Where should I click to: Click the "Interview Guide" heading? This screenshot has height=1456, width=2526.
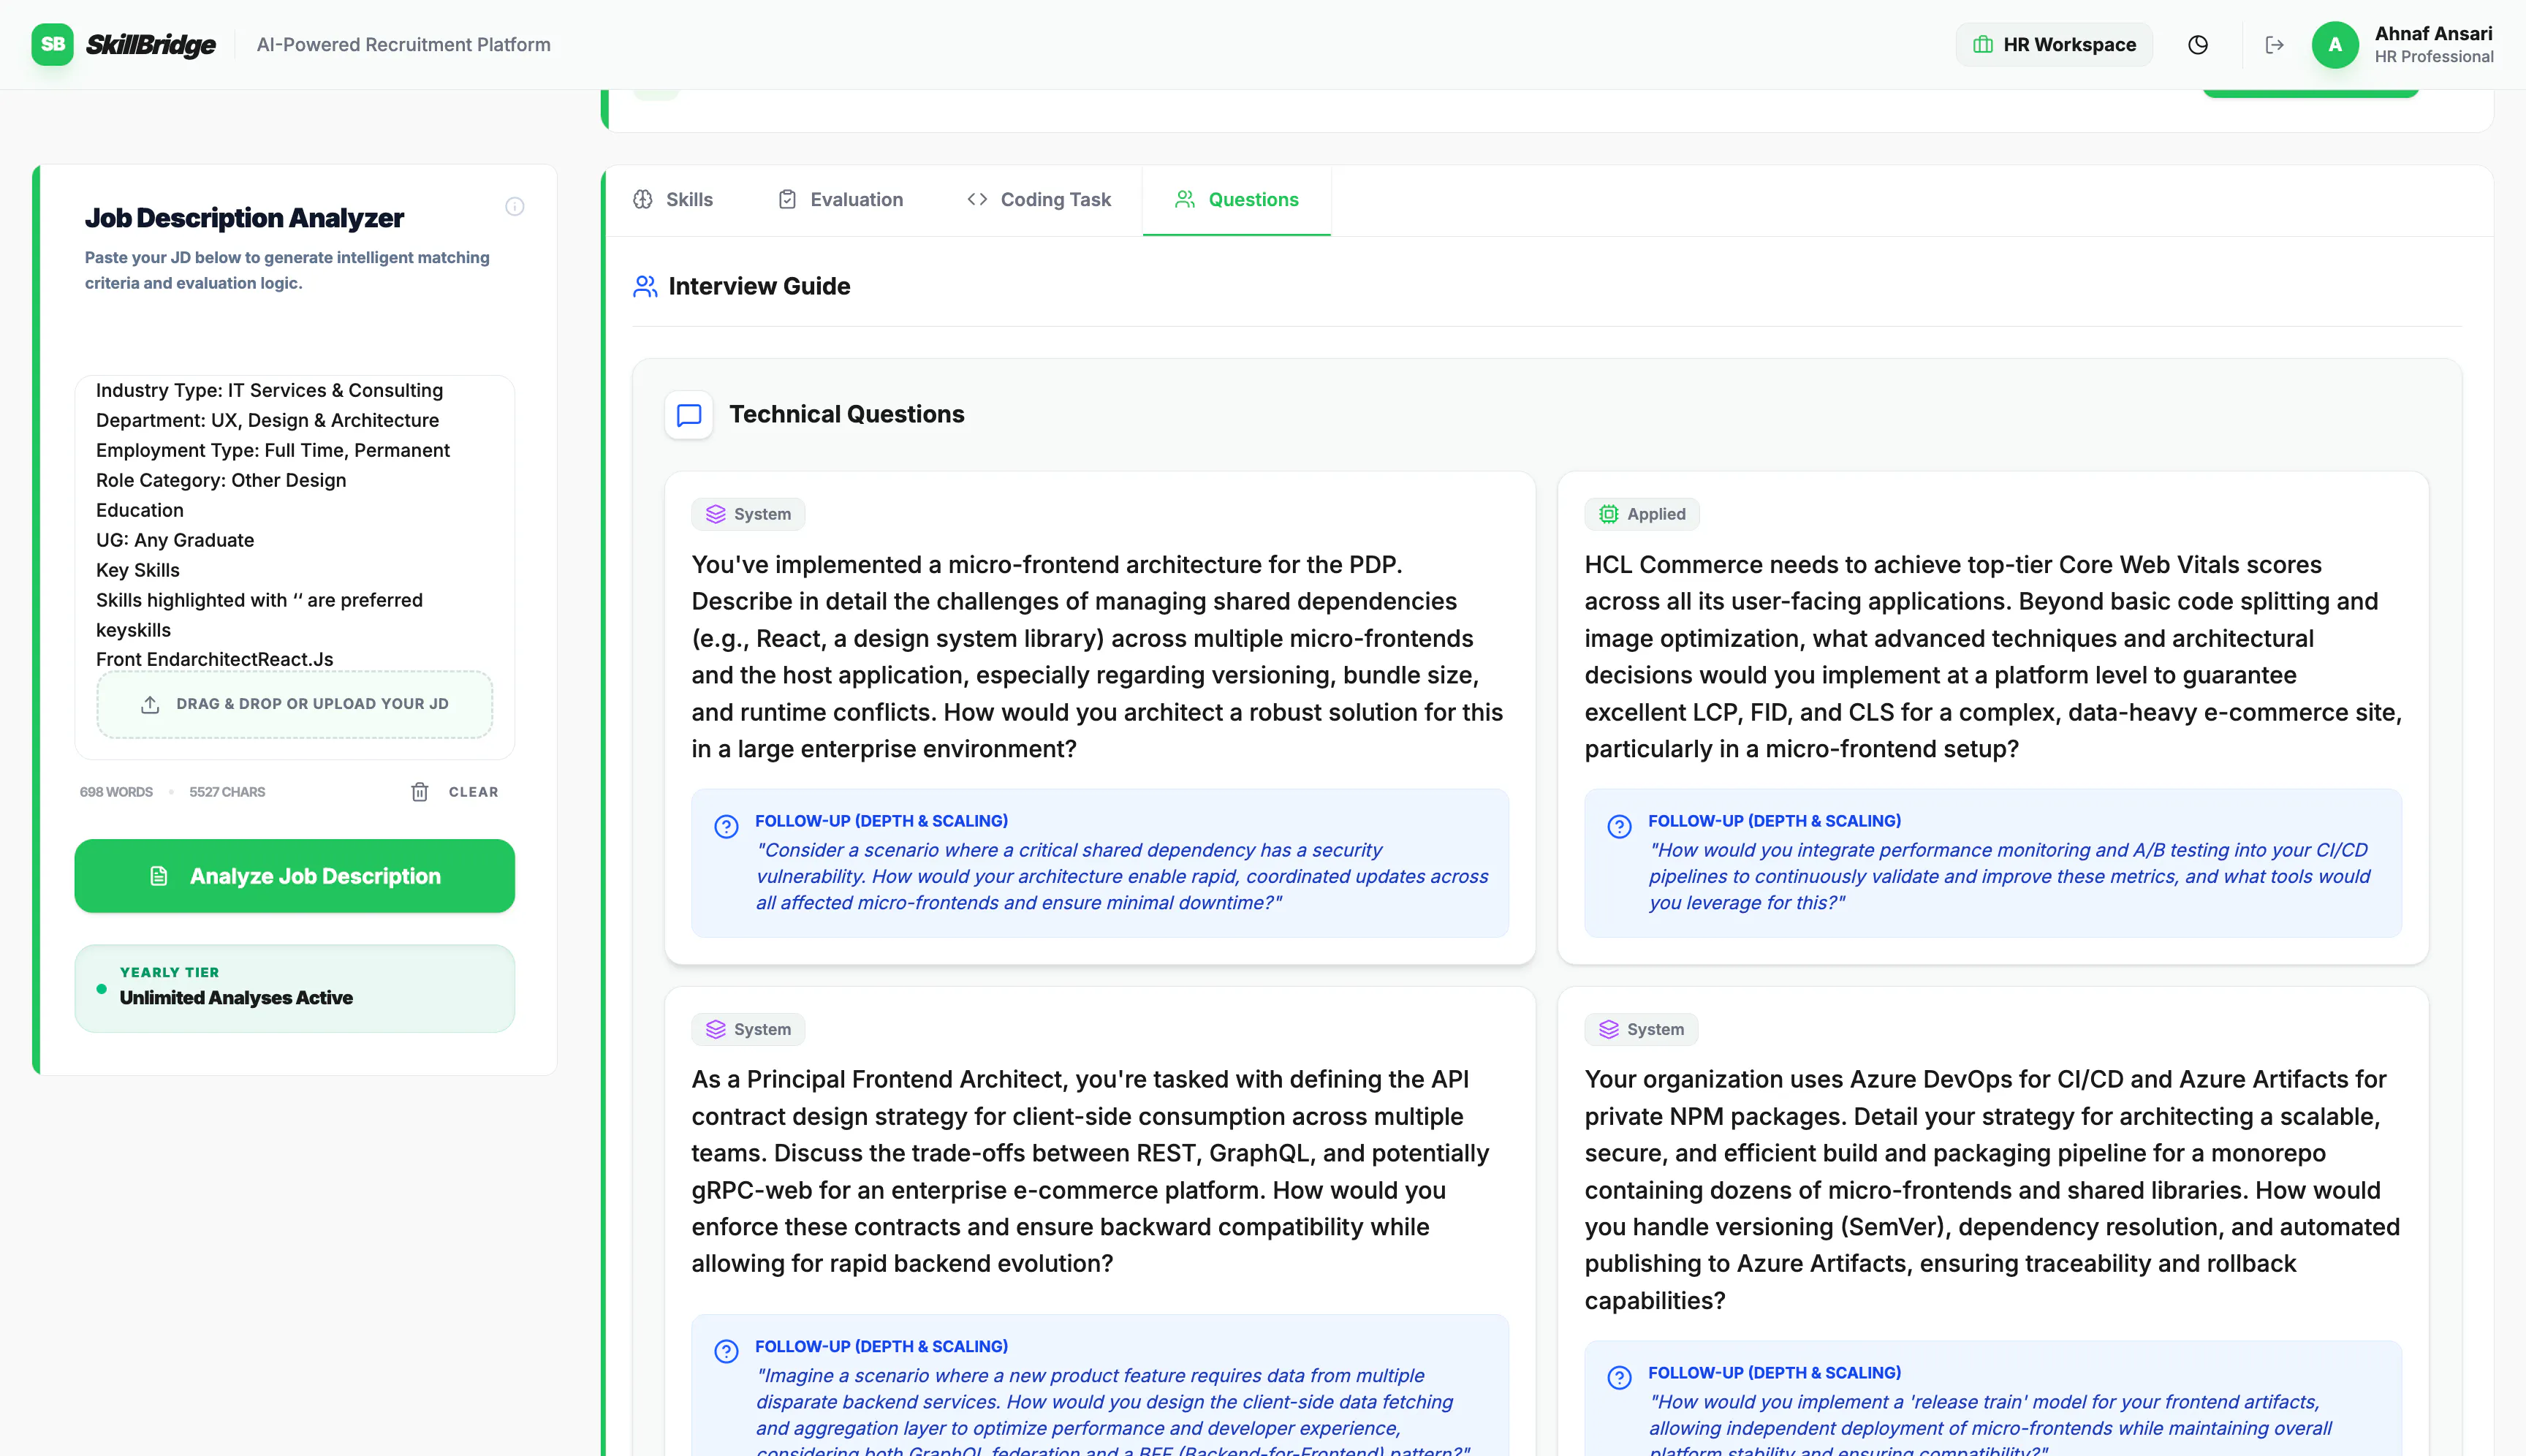tap(759, 287)
